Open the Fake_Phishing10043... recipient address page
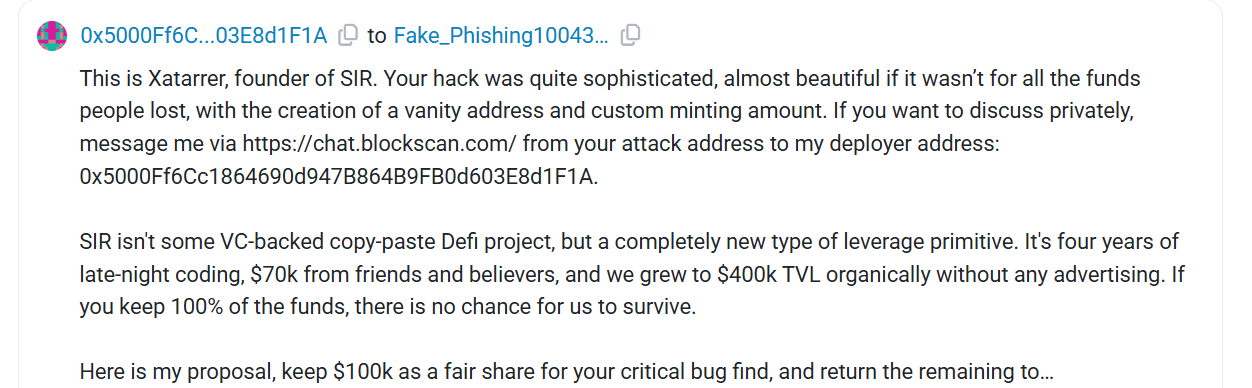Viewport: 1252px width, 388px height. [x=500, y=36]
